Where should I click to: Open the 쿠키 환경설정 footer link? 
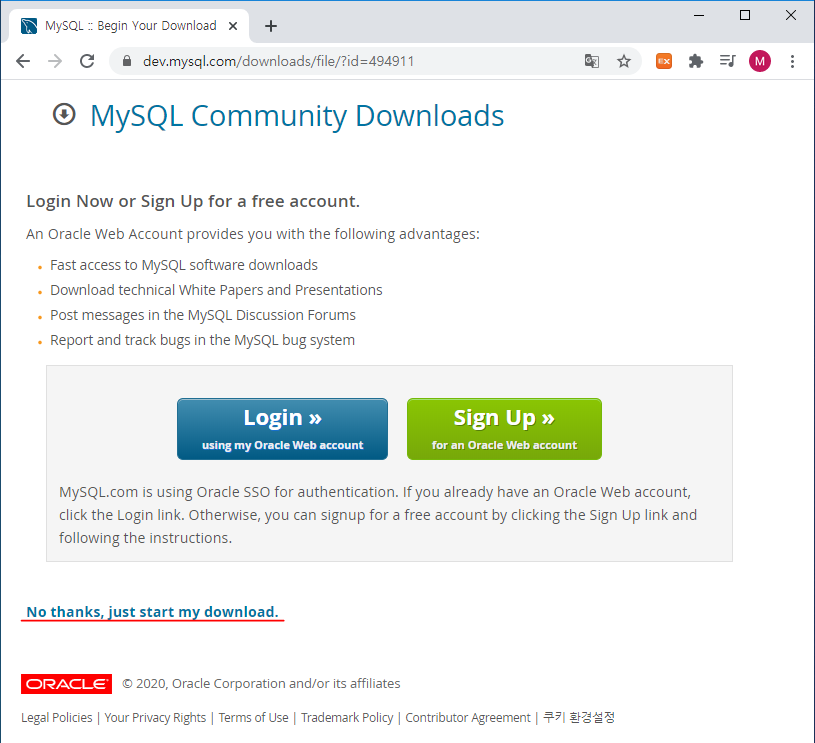pyautogui.click(x=579, y=718)
